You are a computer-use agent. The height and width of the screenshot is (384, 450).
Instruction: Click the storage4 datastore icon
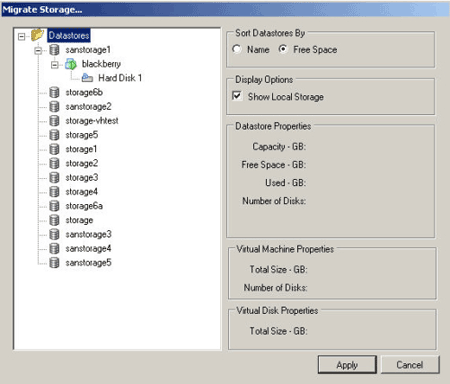[x=54, y=192]
